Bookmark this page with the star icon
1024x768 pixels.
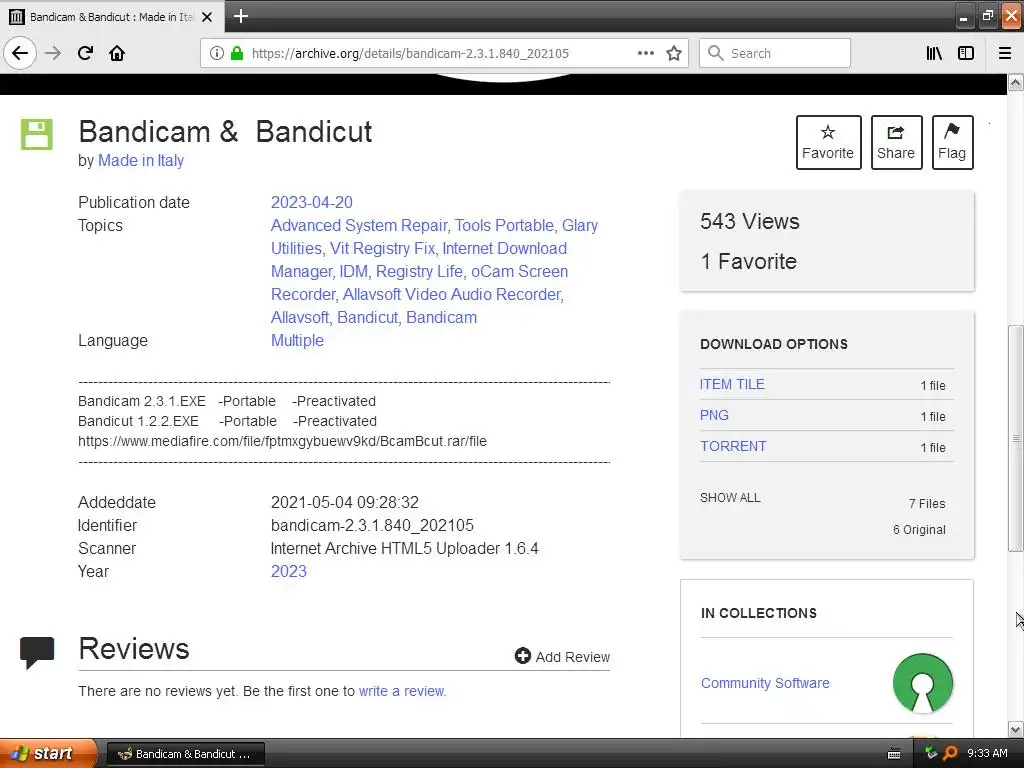(674, 53)
